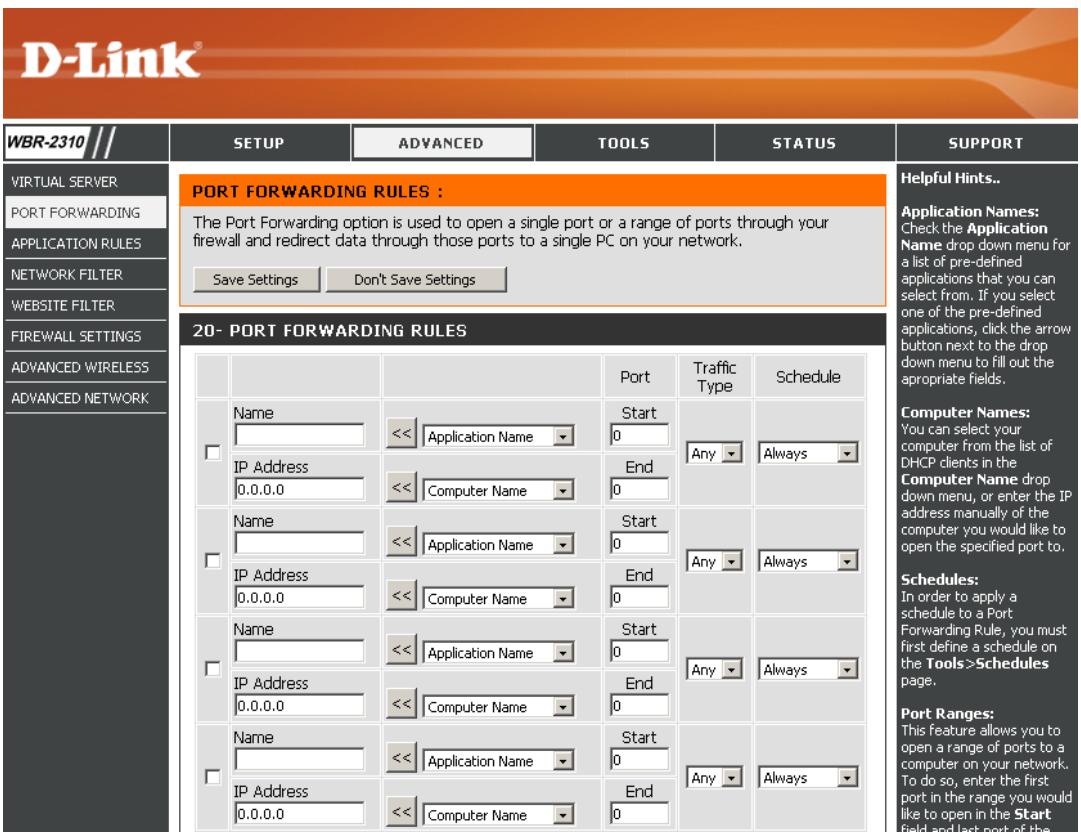Viewport: 1081px width, 835px height.
Task: Enable the fourth port forwarding rule checkbox
Action: click(x=213, y=777)
